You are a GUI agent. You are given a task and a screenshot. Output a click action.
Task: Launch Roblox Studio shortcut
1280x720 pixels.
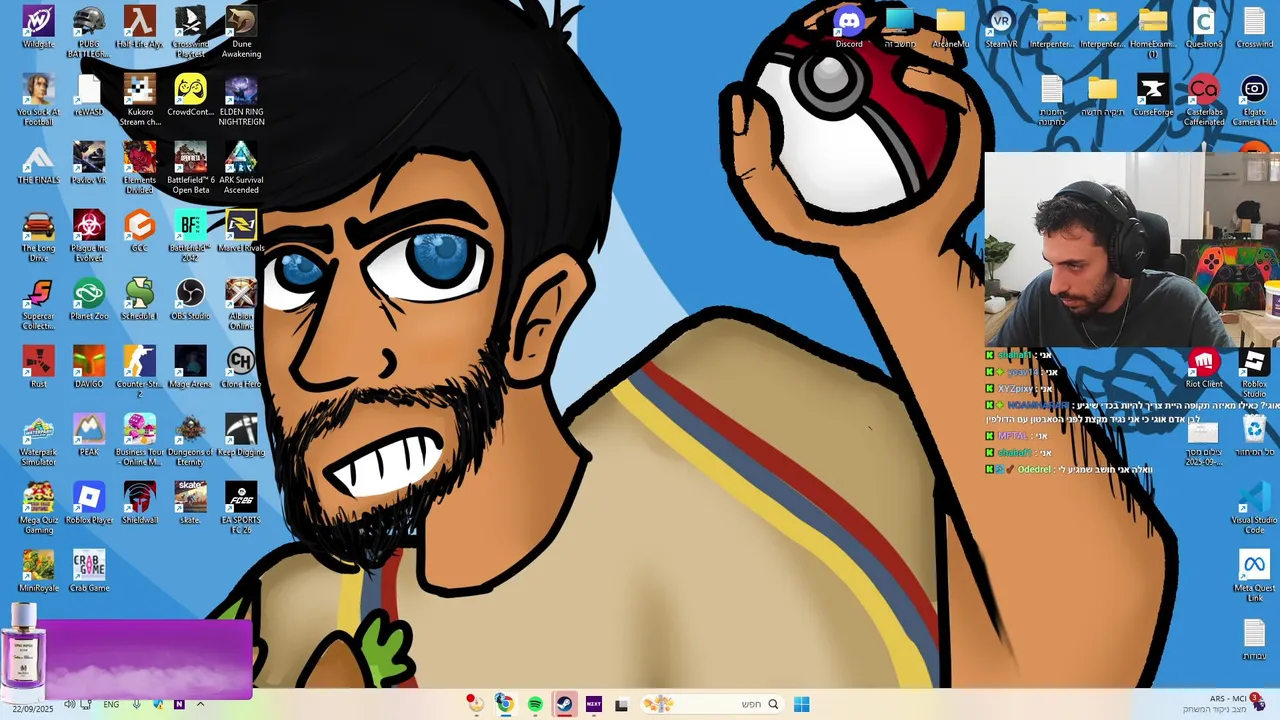coord(1254,371)
